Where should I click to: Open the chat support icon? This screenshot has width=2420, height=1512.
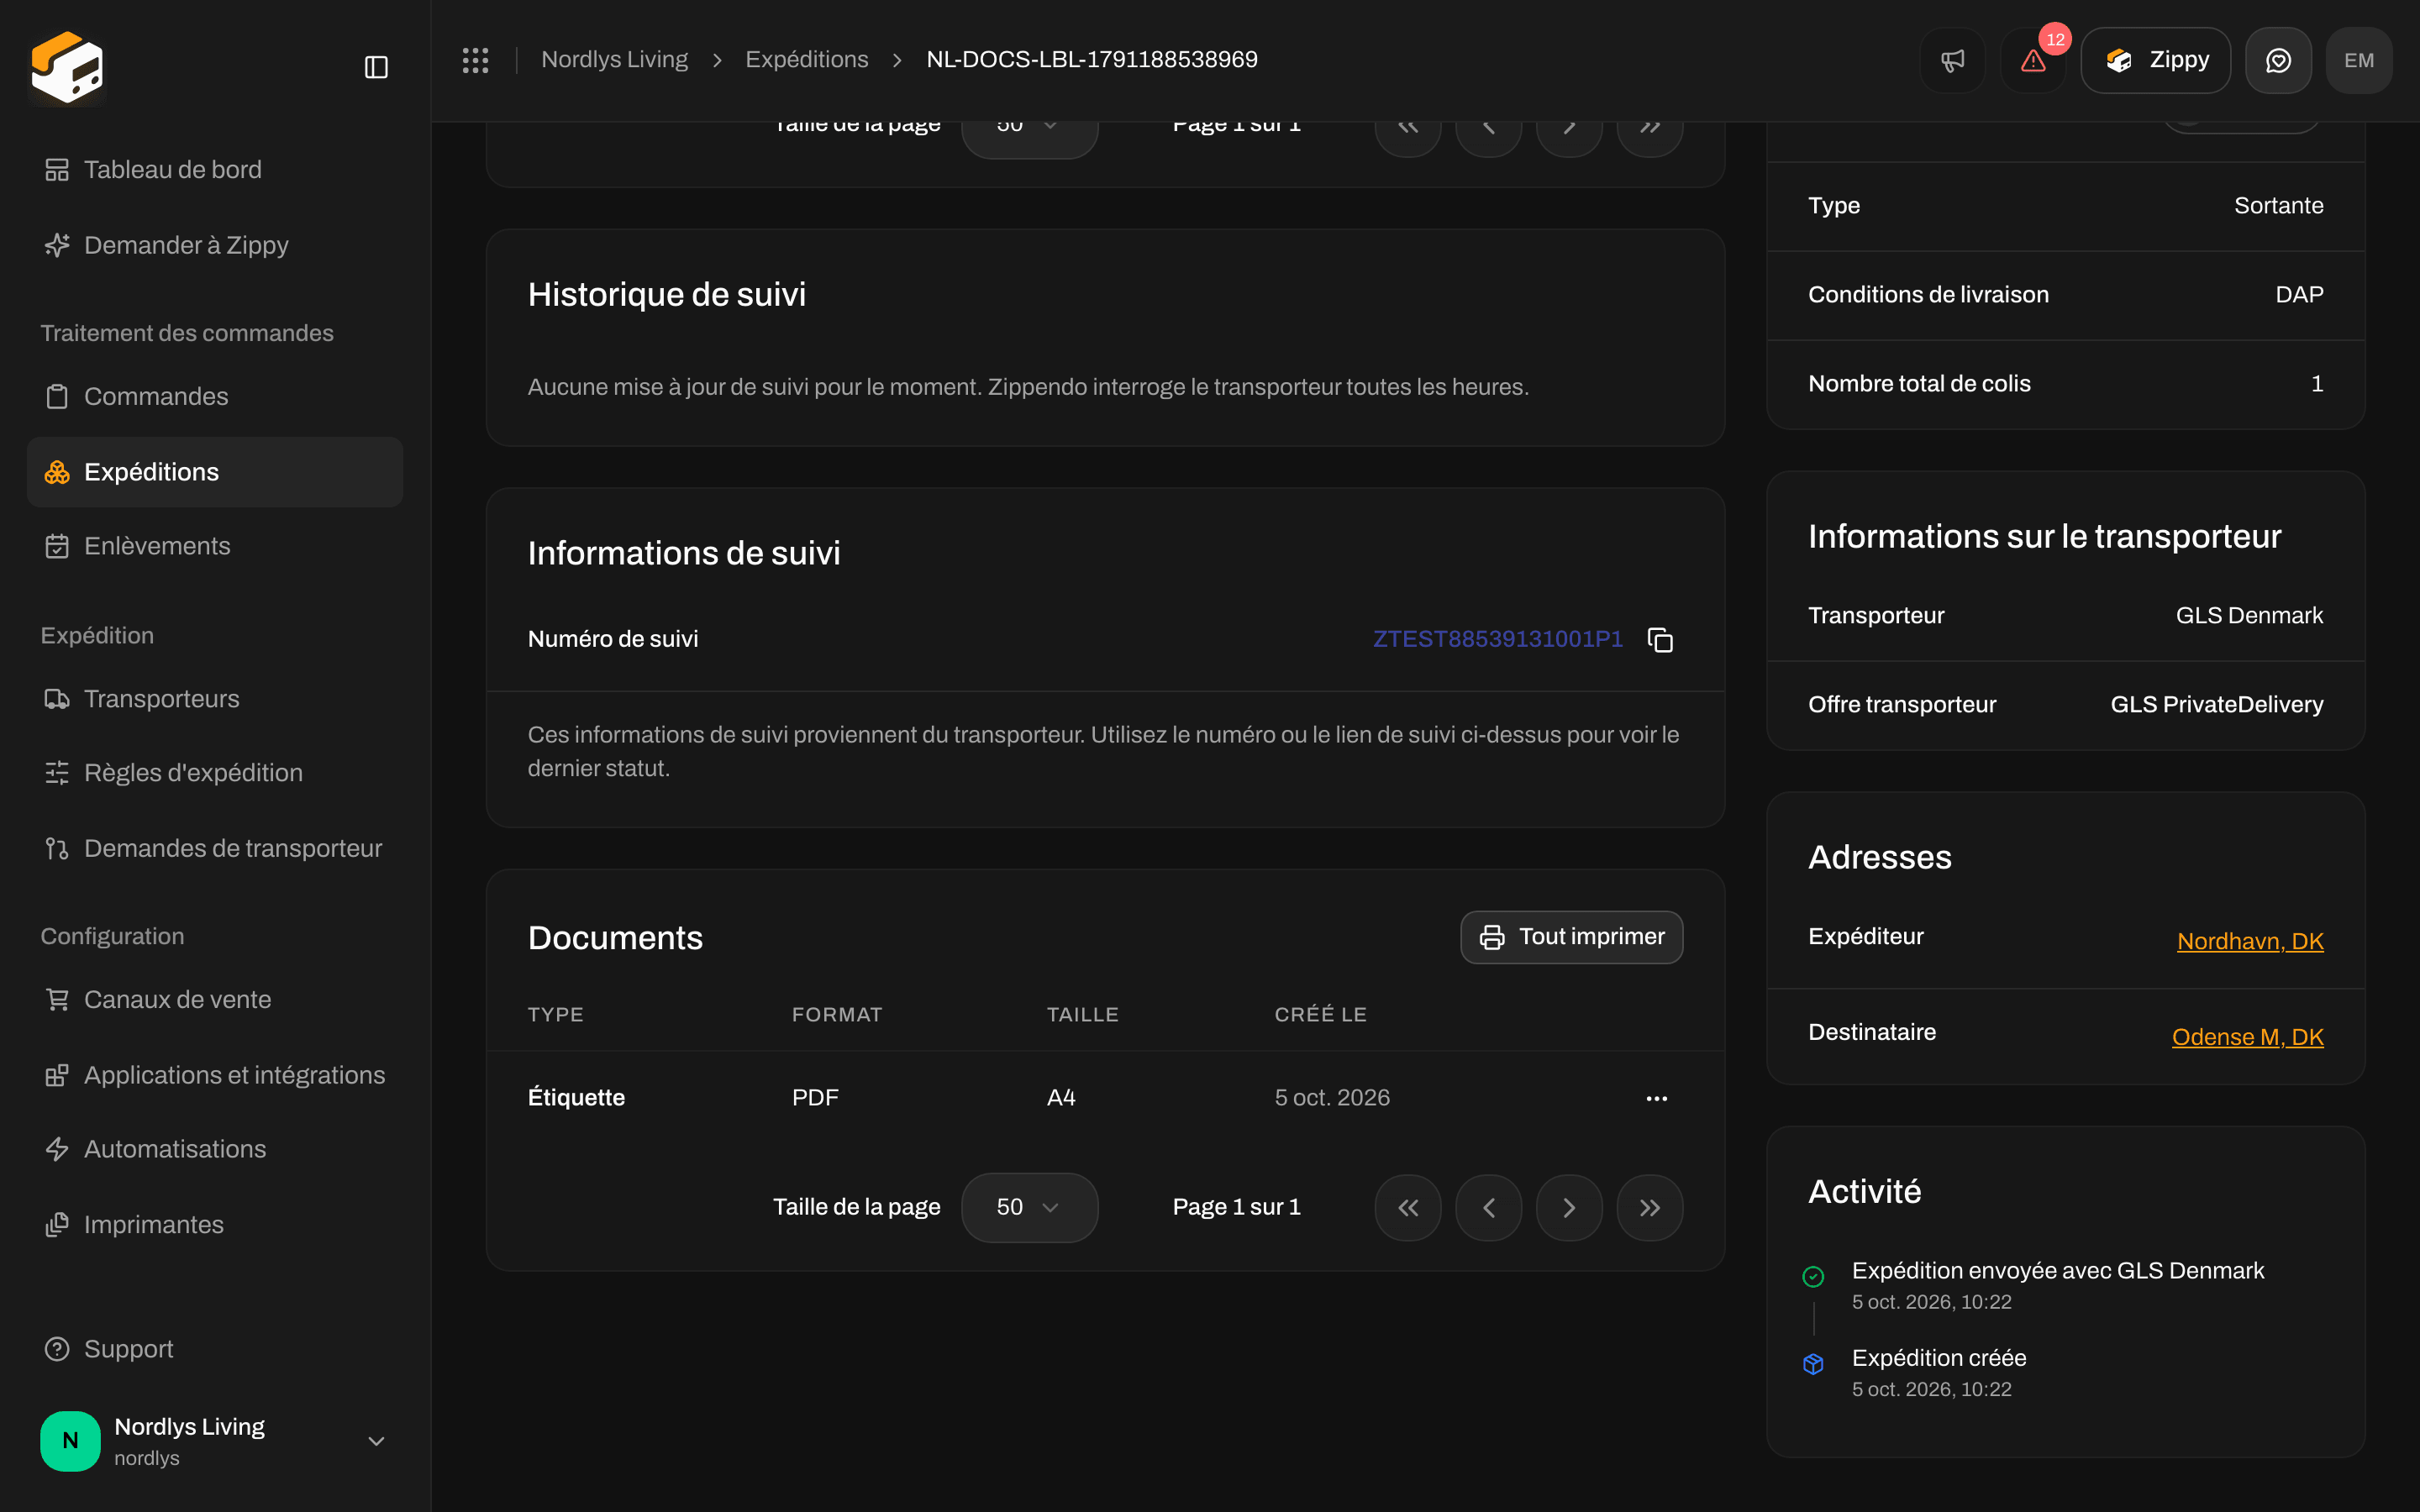point(2278,60)
